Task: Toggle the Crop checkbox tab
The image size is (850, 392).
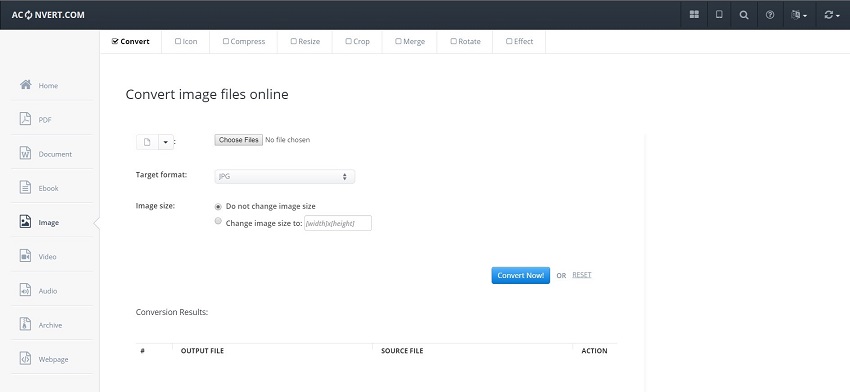Action: click(358, 41)
